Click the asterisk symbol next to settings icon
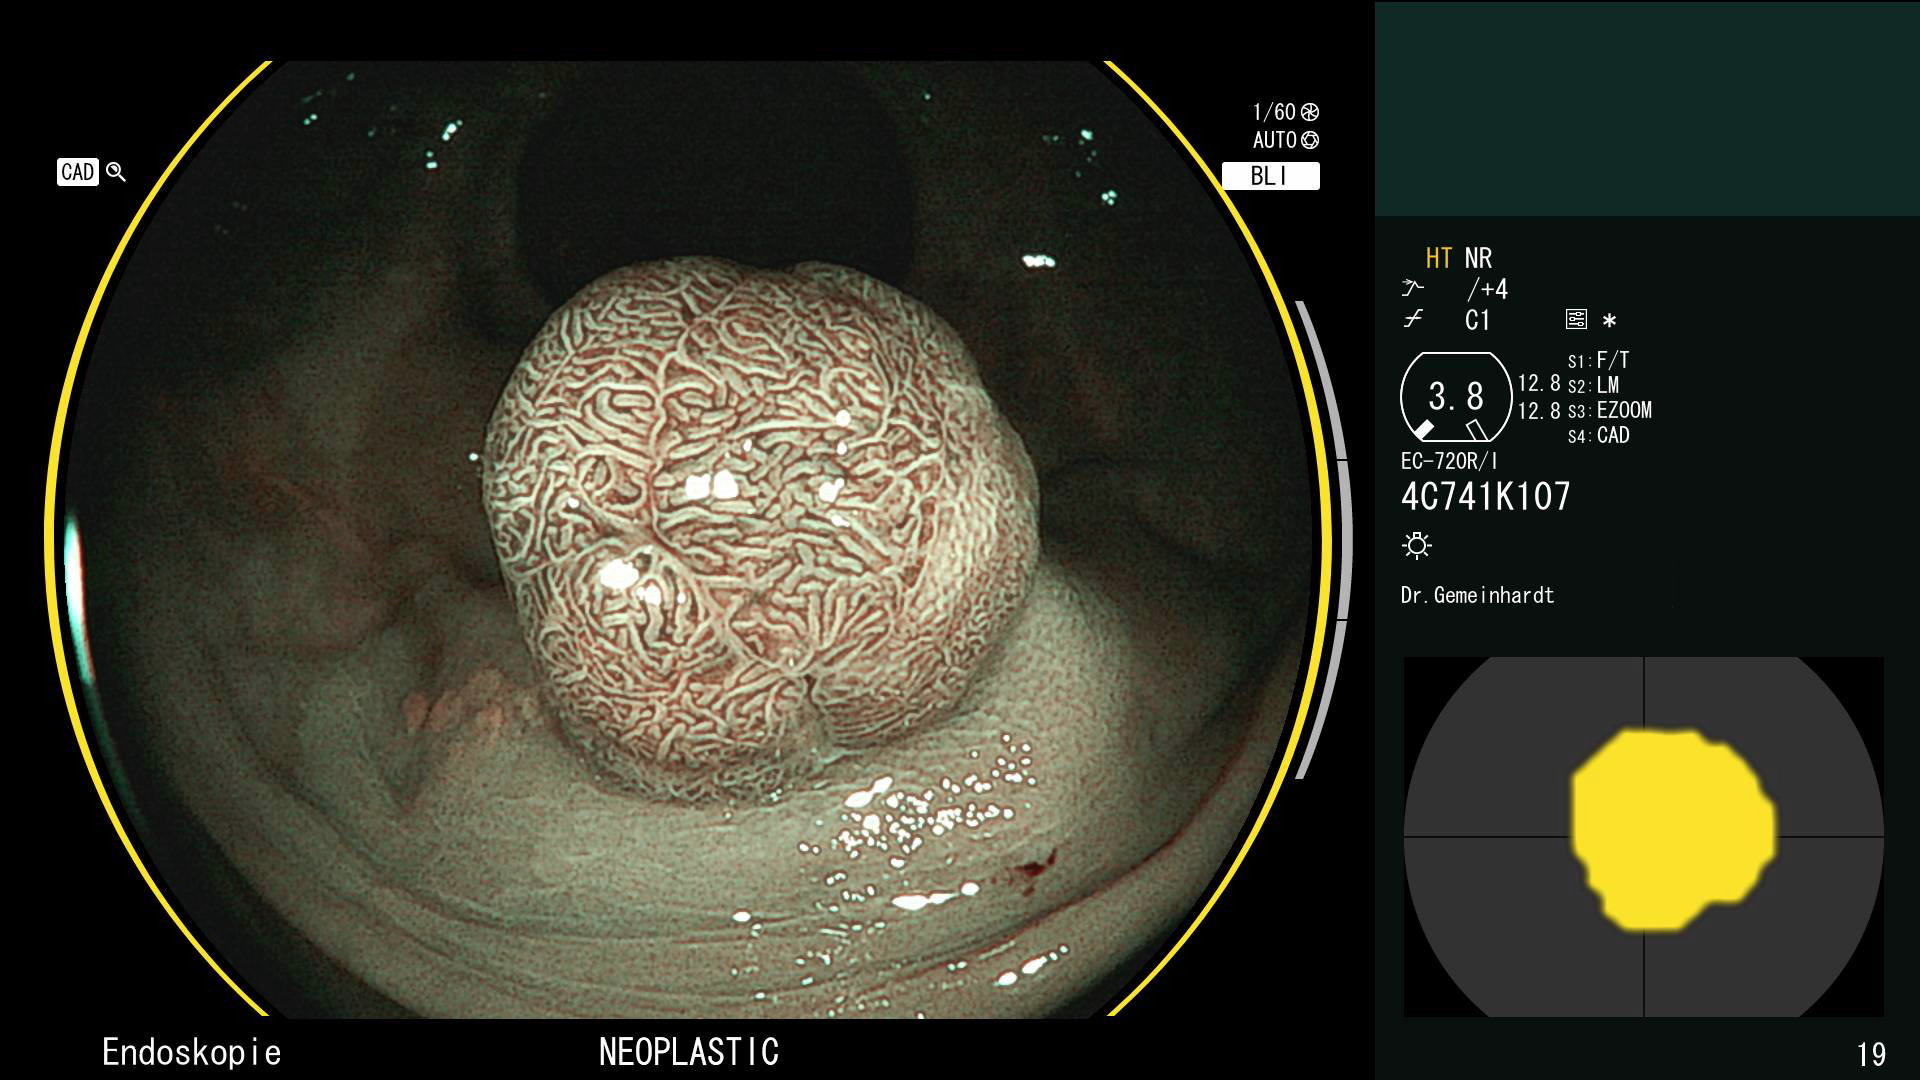The height and width of the screenshot is (1080, 1920). (1609, 321)
